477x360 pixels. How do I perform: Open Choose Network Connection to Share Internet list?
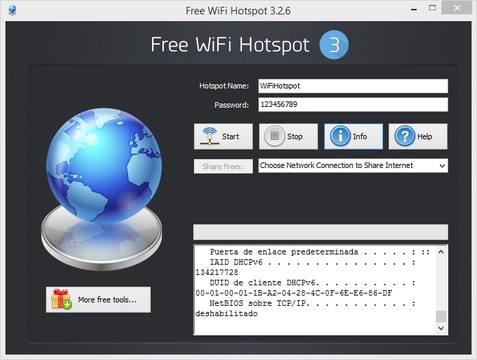coord(353,166)
